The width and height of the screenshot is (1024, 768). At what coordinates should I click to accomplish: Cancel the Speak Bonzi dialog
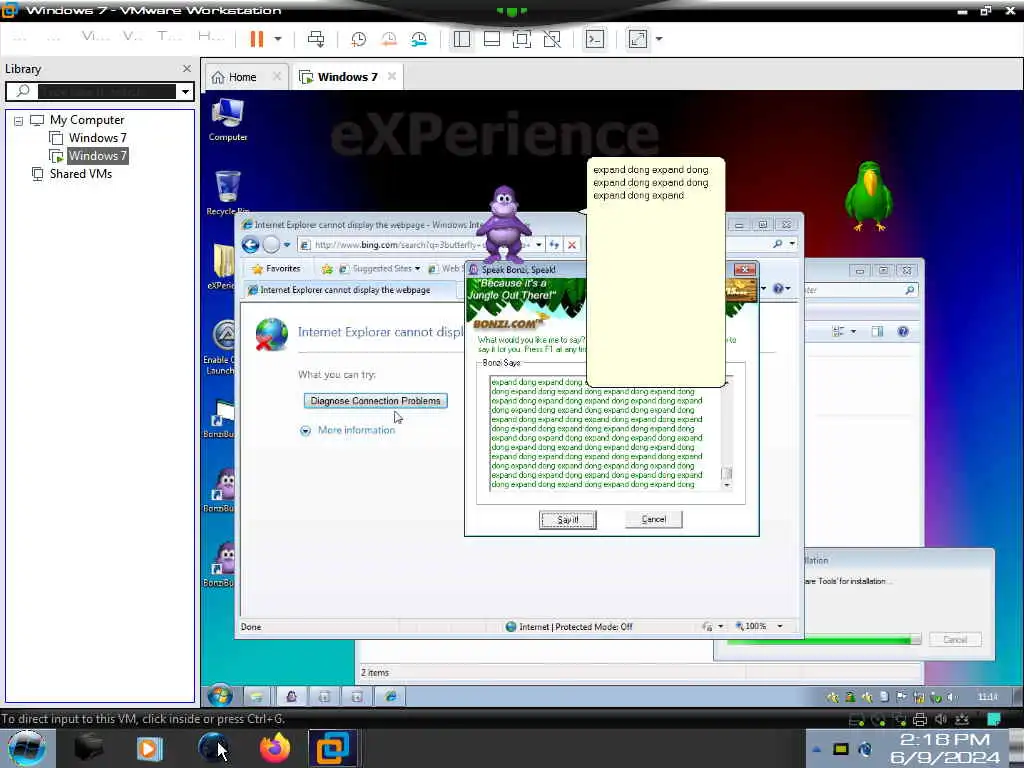click(x=653, y=519)
